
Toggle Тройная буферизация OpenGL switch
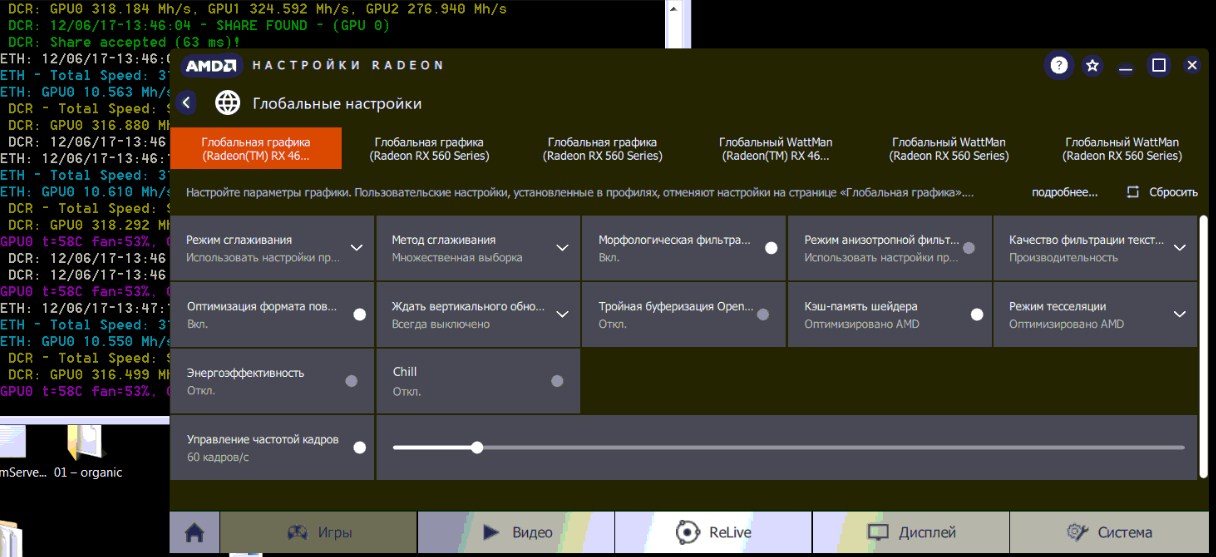tap(763, 314)
